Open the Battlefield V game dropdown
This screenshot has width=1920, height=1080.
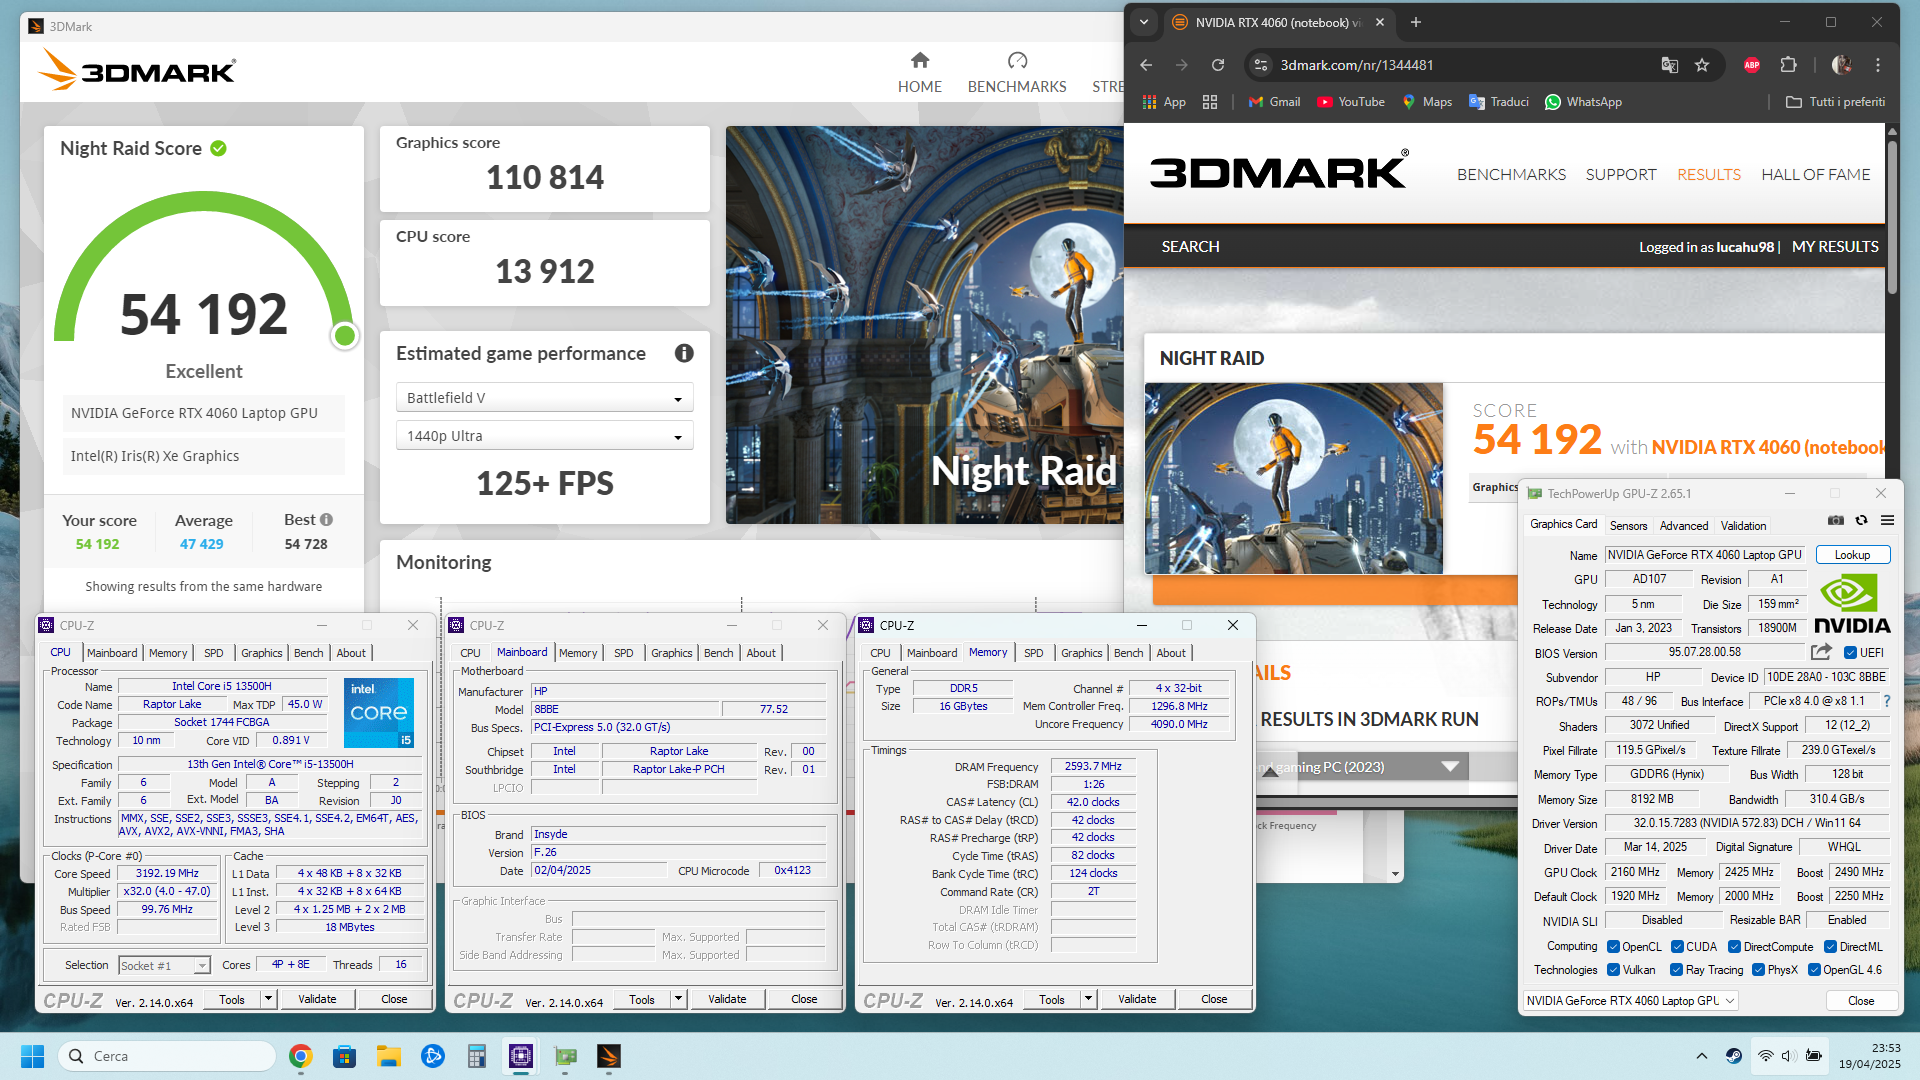[x=544, y=398]
